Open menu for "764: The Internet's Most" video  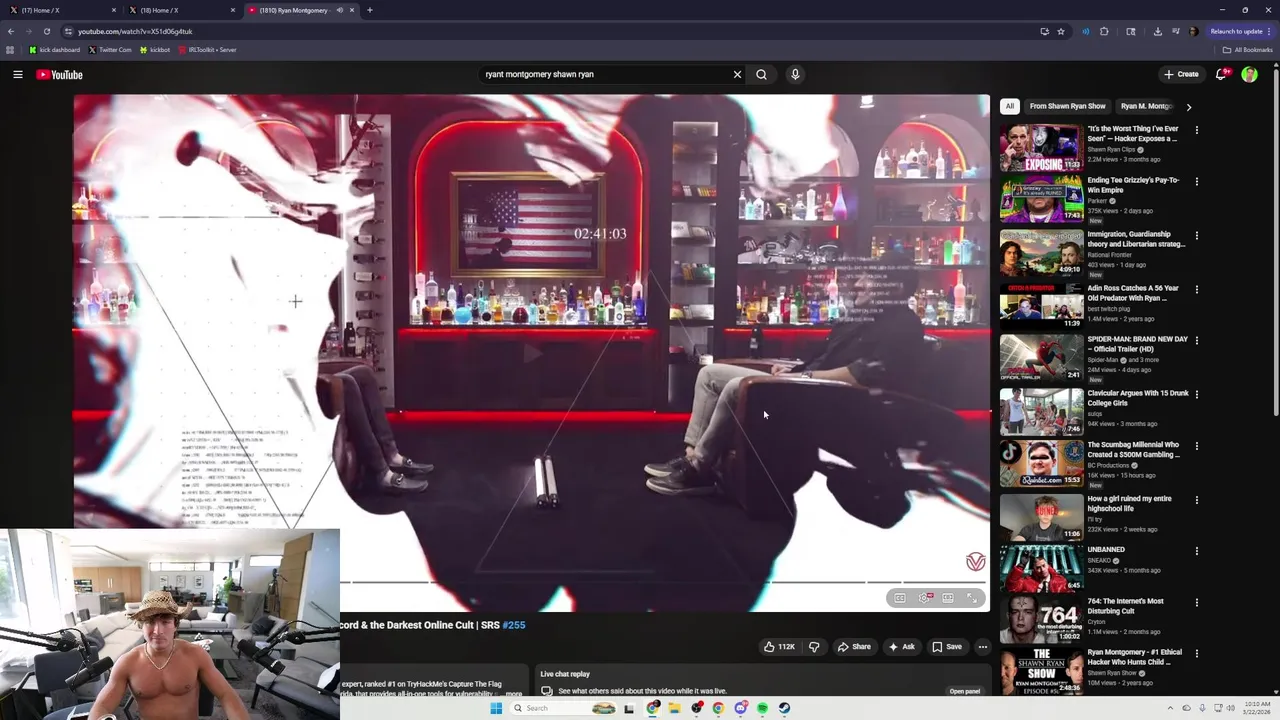pos(1196,603)
